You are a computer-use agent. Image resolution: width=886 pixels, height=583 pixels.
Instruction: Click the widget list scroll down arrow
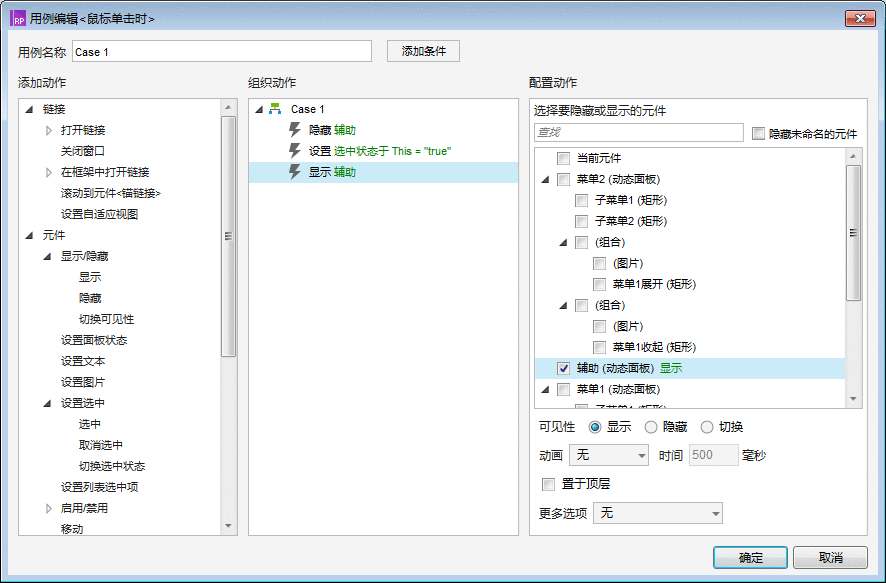click(853, 399)
